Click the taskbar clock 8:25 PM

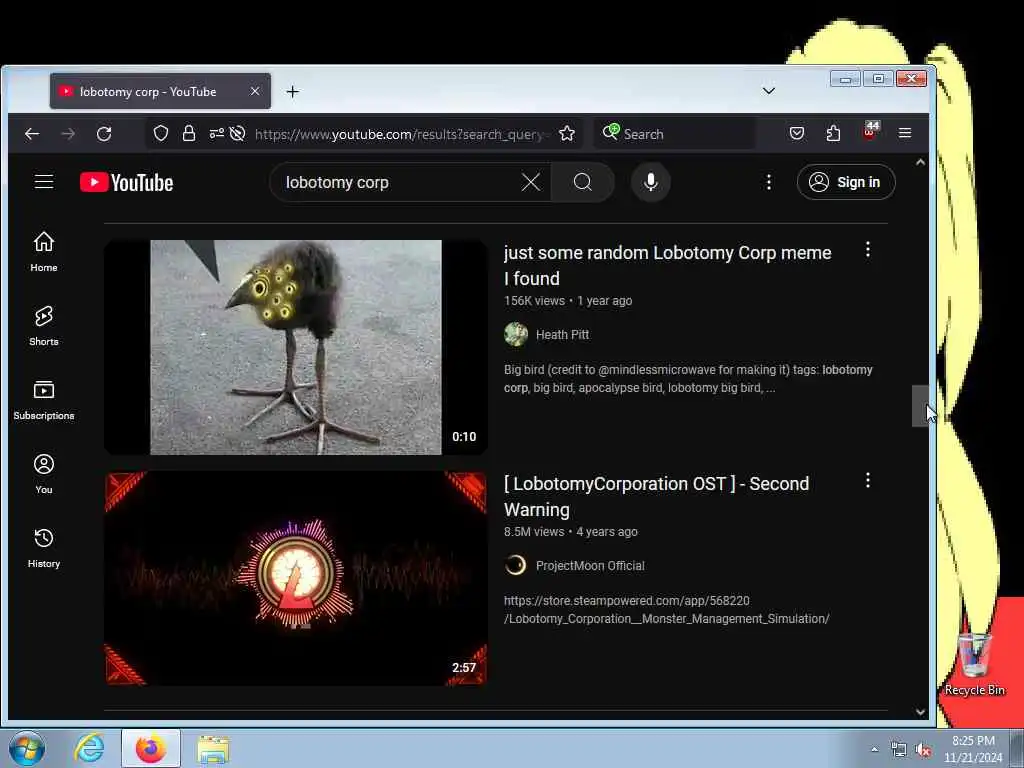(x=973, y=749)
